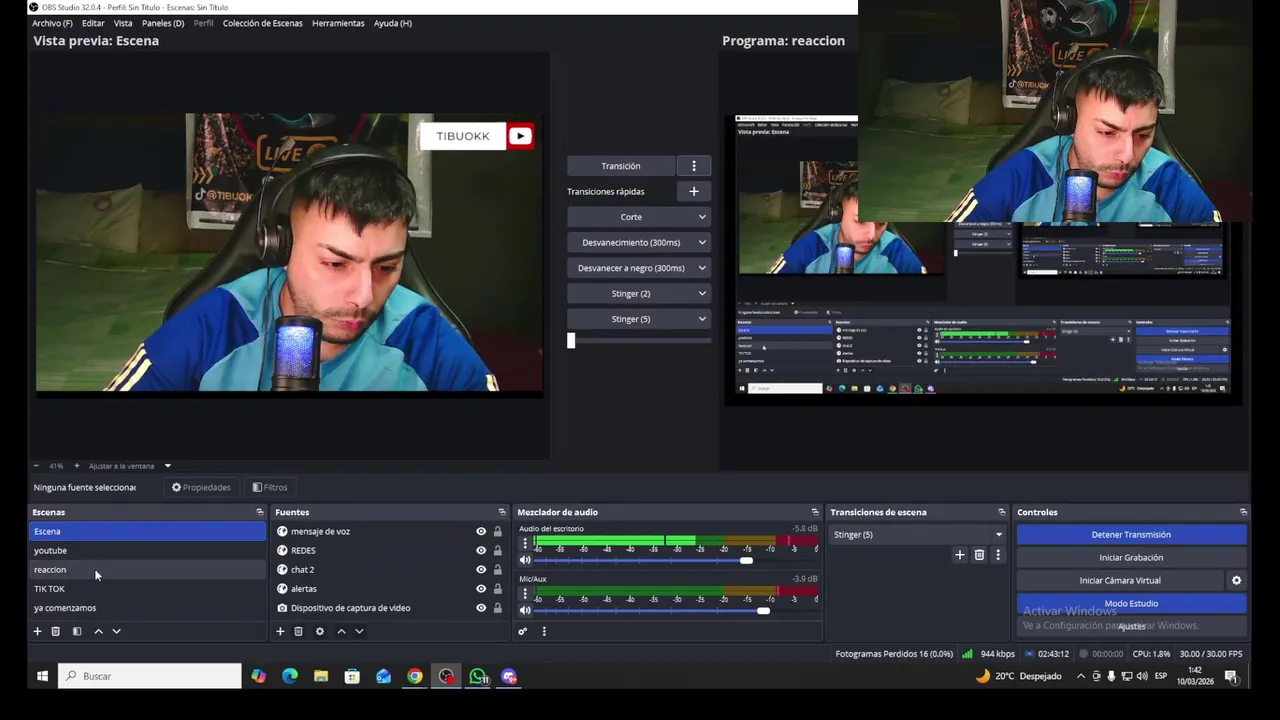This screenshot has width=1280, height=720.
Task: Open advanced audio properties gears icon
Action: [x=522, y=631]
